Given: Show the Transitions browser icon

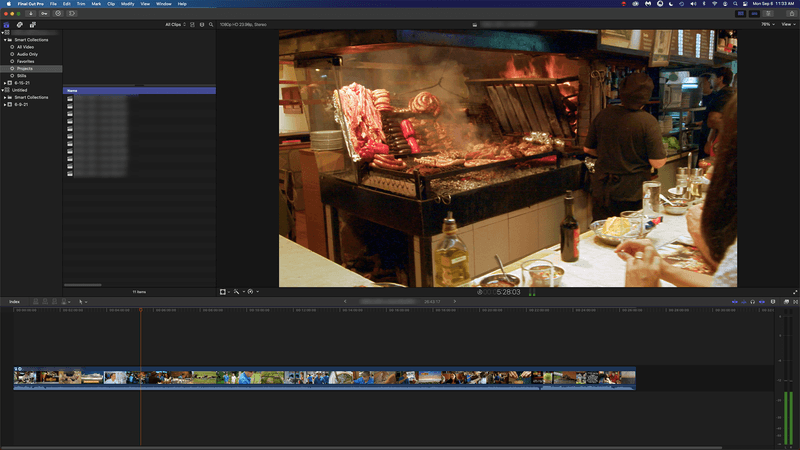Looking at the screenshot, I should pos(795,302).
